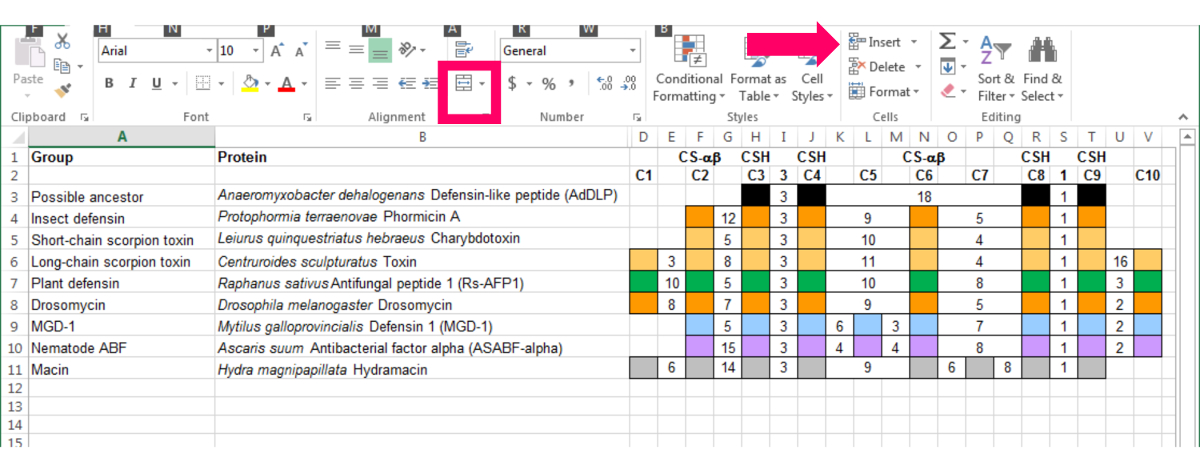Click the Merge & Center icon

(463, 83)
